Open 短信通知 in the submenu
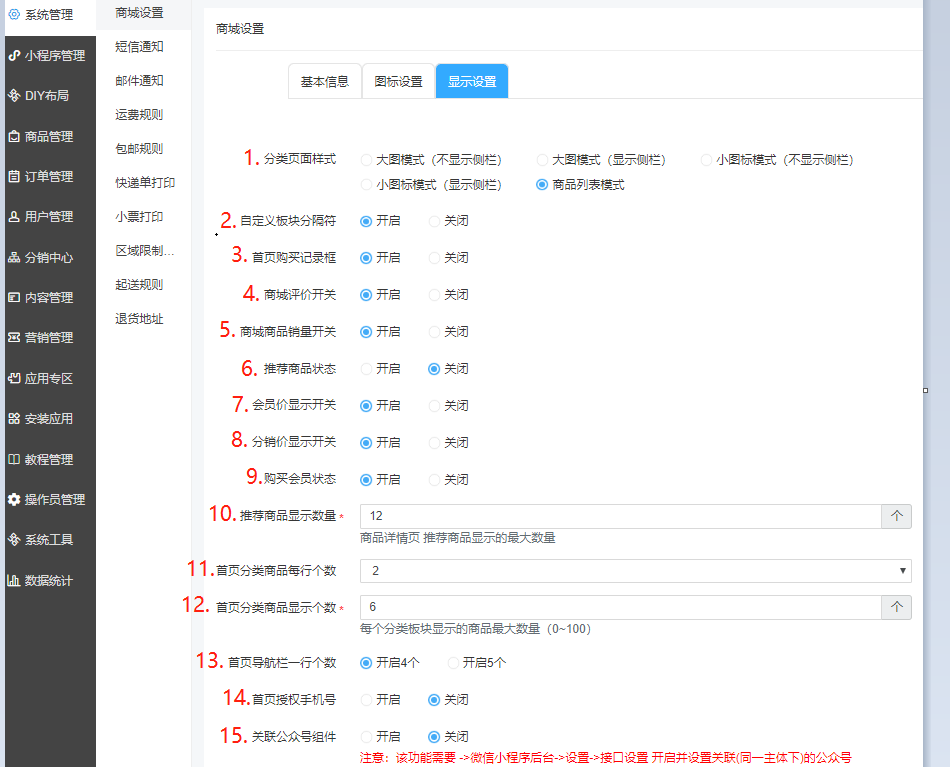The height and width of the screenshot is (767, 950). coord(139,47)
